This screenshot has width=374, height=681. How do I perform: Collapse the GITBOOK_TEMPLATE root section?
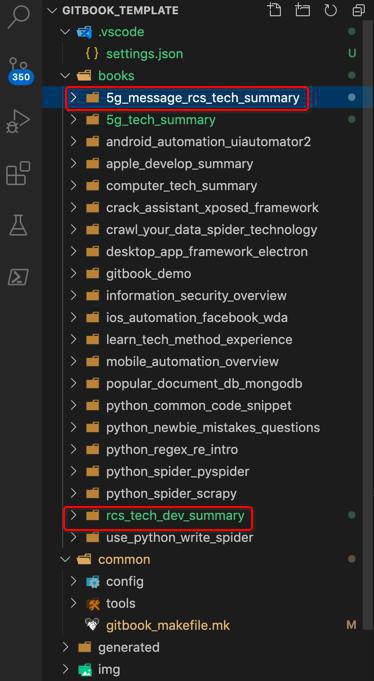click(53, 10)
